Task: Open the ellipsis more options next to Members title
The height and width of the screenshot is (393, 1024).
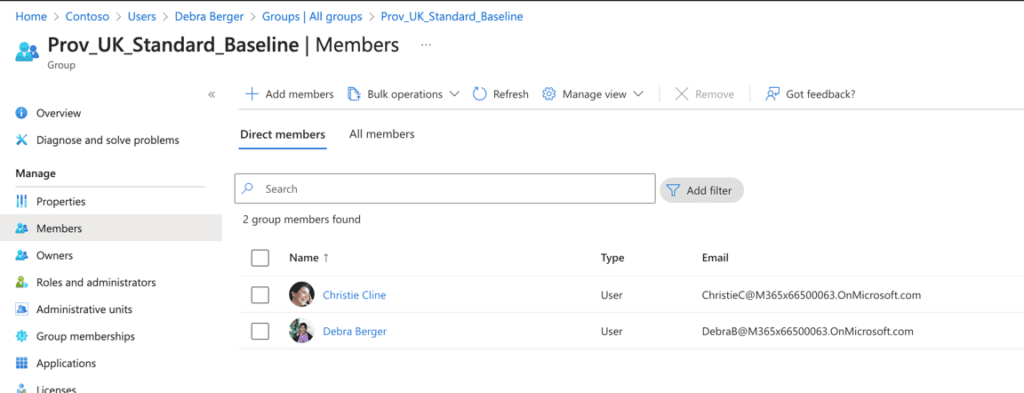Action: 426,45
